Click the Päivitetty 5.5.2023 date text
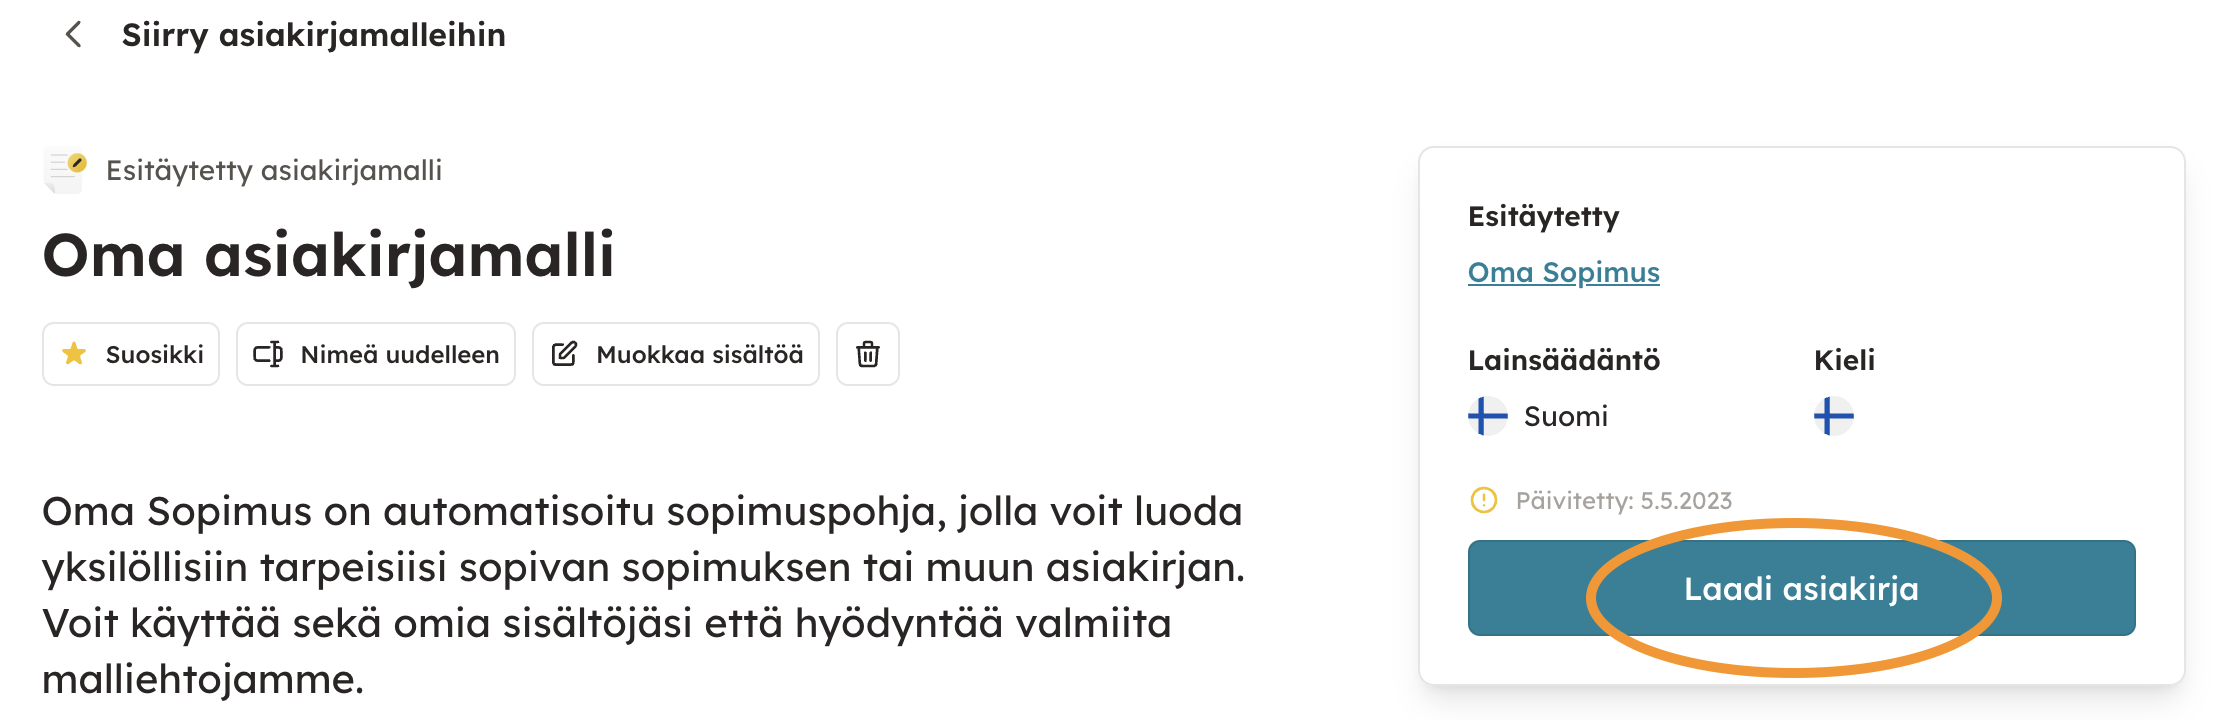 [1623, 501]
